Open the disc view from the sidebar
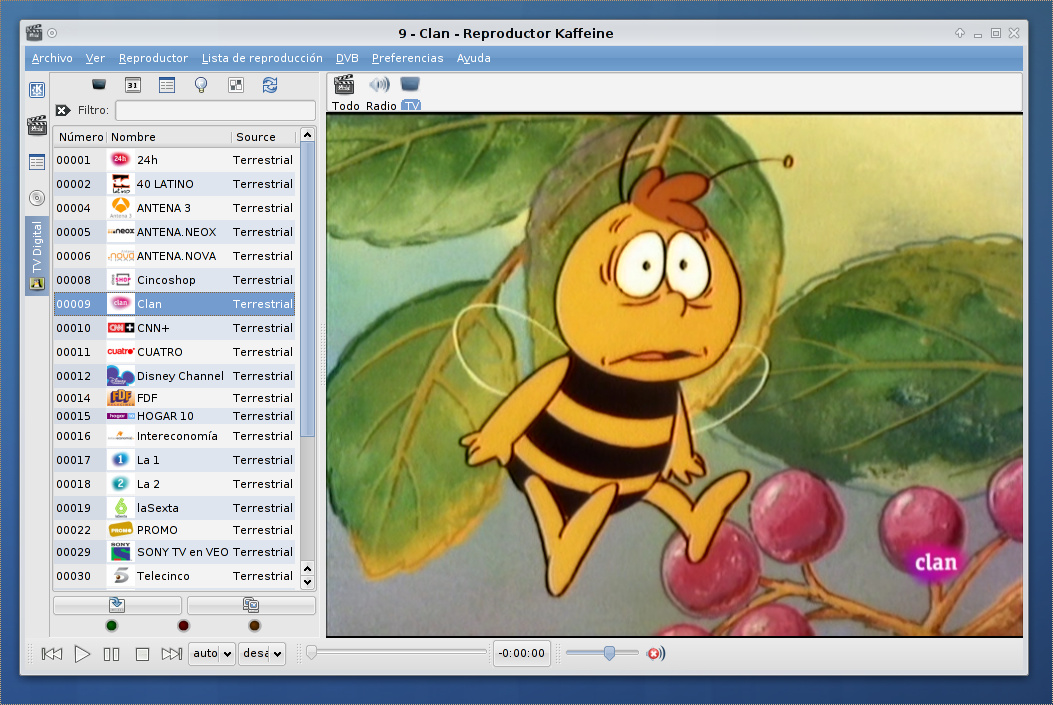 (x=37, y=198)
